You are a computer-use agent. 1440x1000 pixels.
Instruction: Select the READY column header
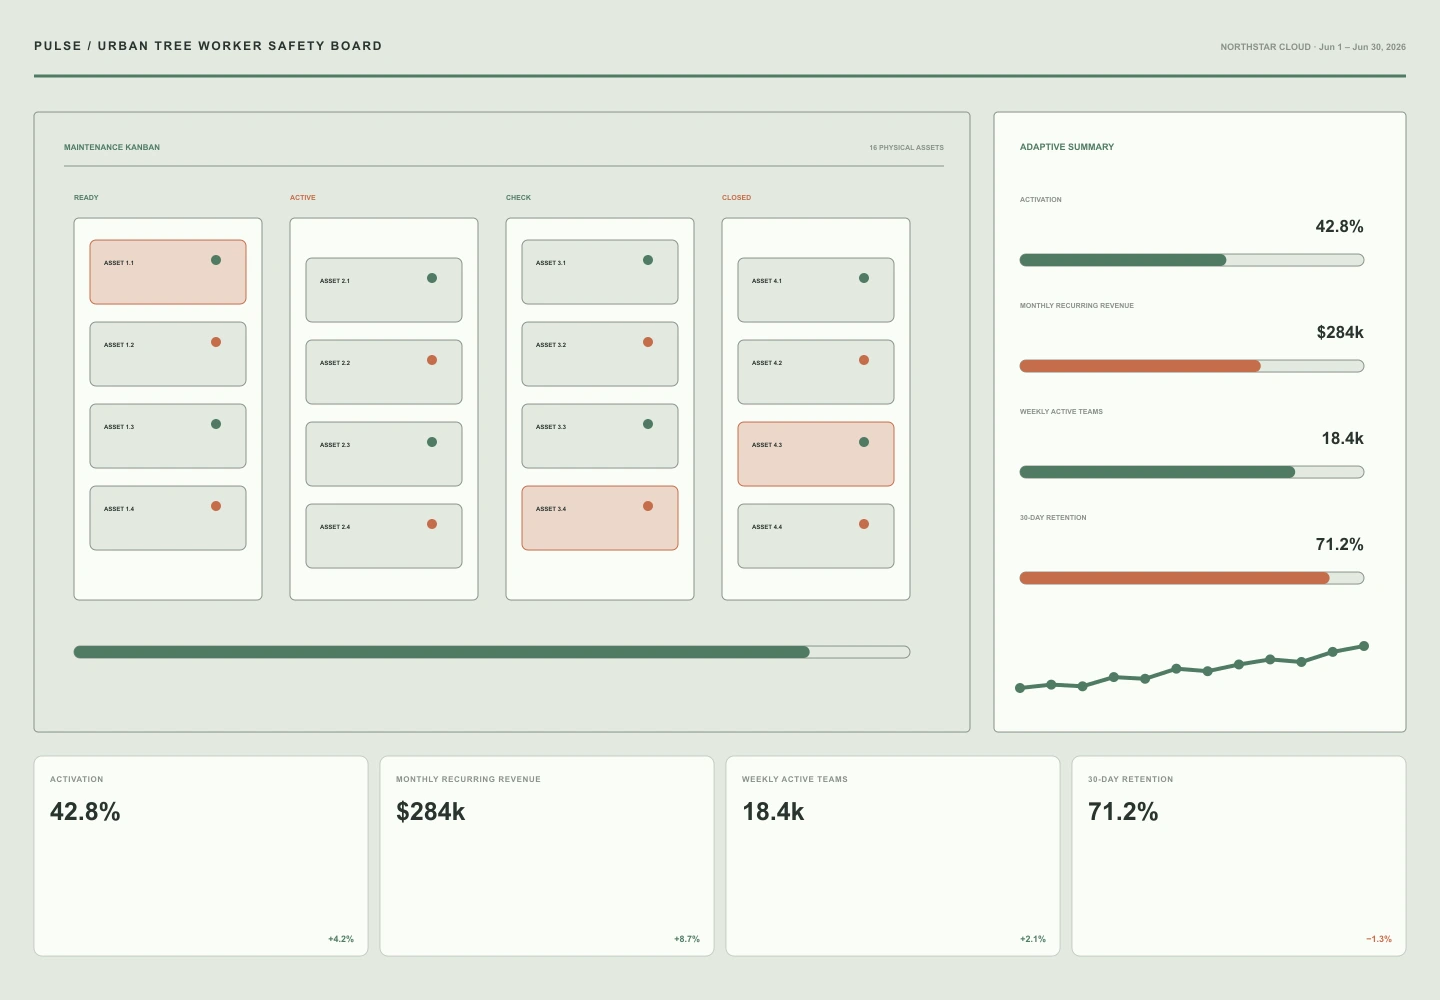point(86,198)
